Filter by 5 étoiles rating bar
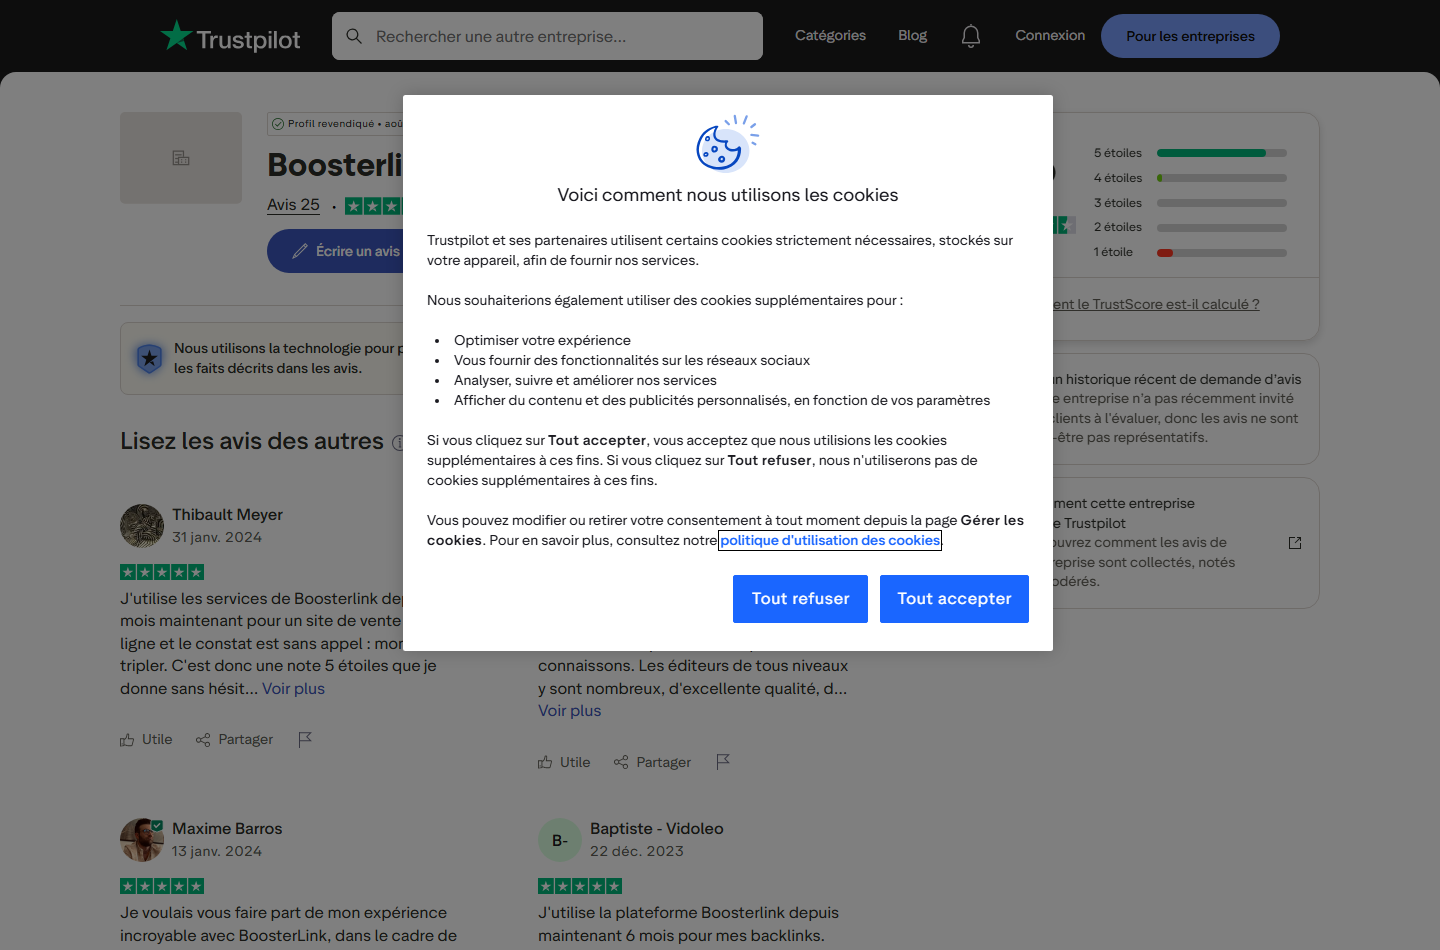 coord(1190,153)
